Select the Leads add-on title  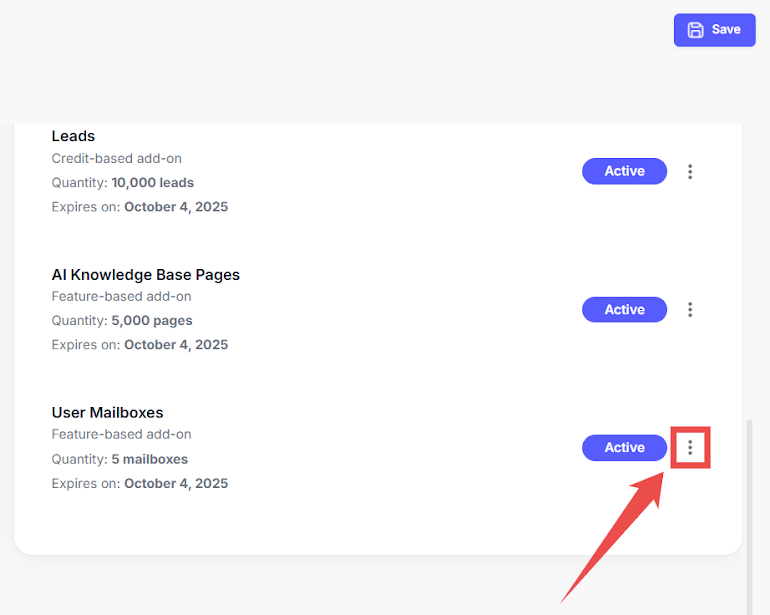[x=73, y=136]
